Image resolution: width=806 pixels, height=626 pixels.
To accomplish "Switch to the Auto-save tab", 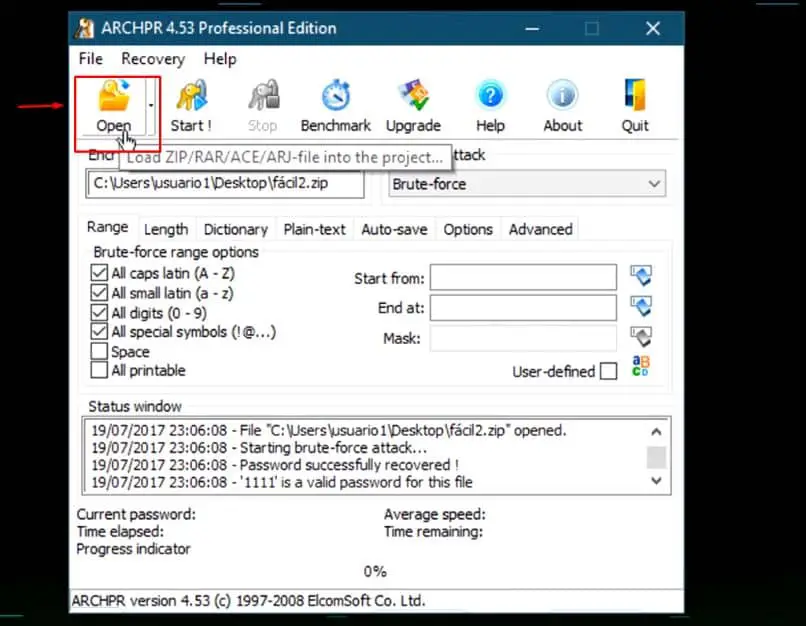I will tap(394, 229).
